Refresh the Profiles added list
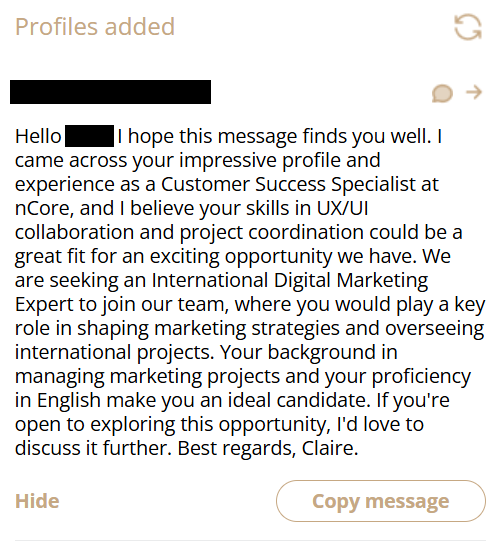The height and width of the screenshot is (553, 499). coord(468,27)
